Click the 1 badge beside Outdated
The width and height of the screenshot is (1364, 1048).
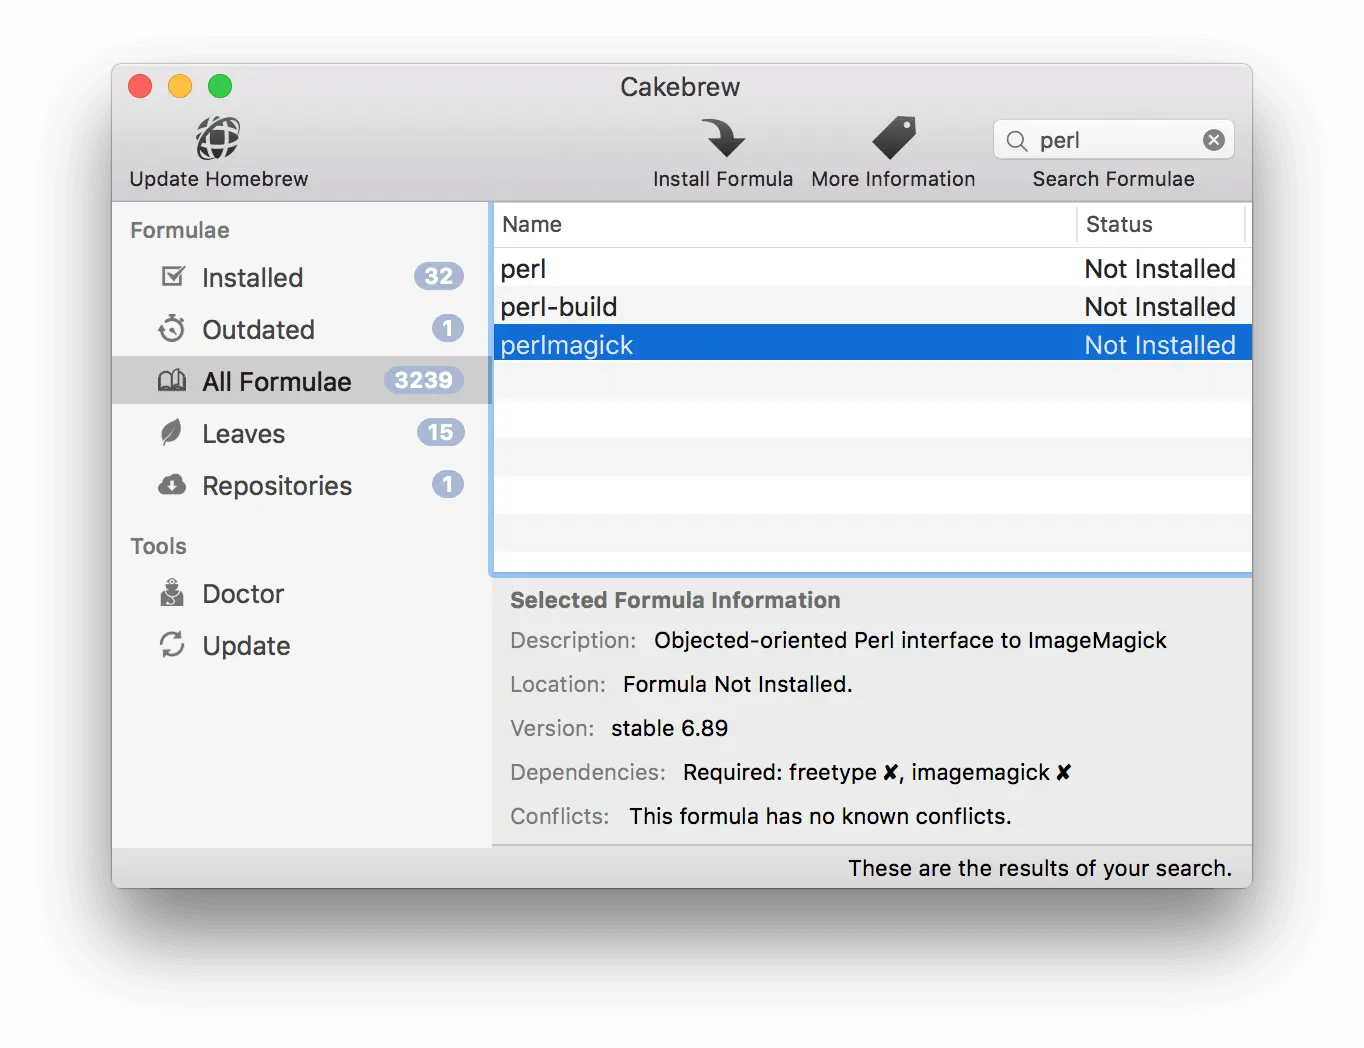tap(448, 328)
